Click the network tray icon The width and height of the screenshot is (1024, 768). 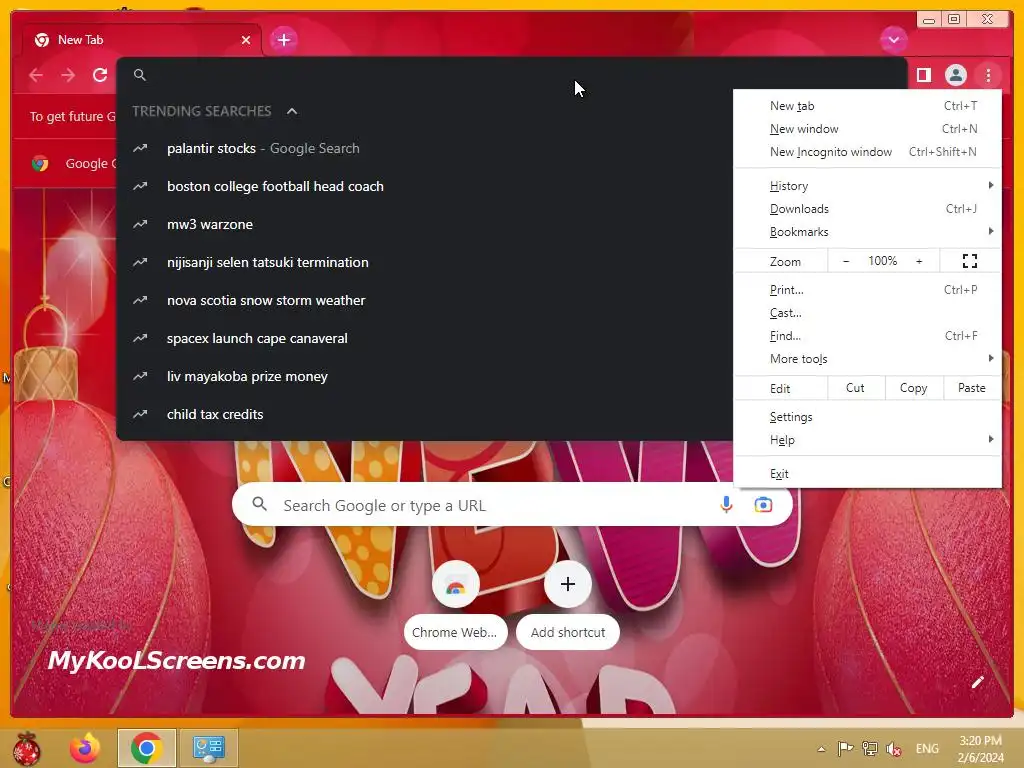pos(869,749)
